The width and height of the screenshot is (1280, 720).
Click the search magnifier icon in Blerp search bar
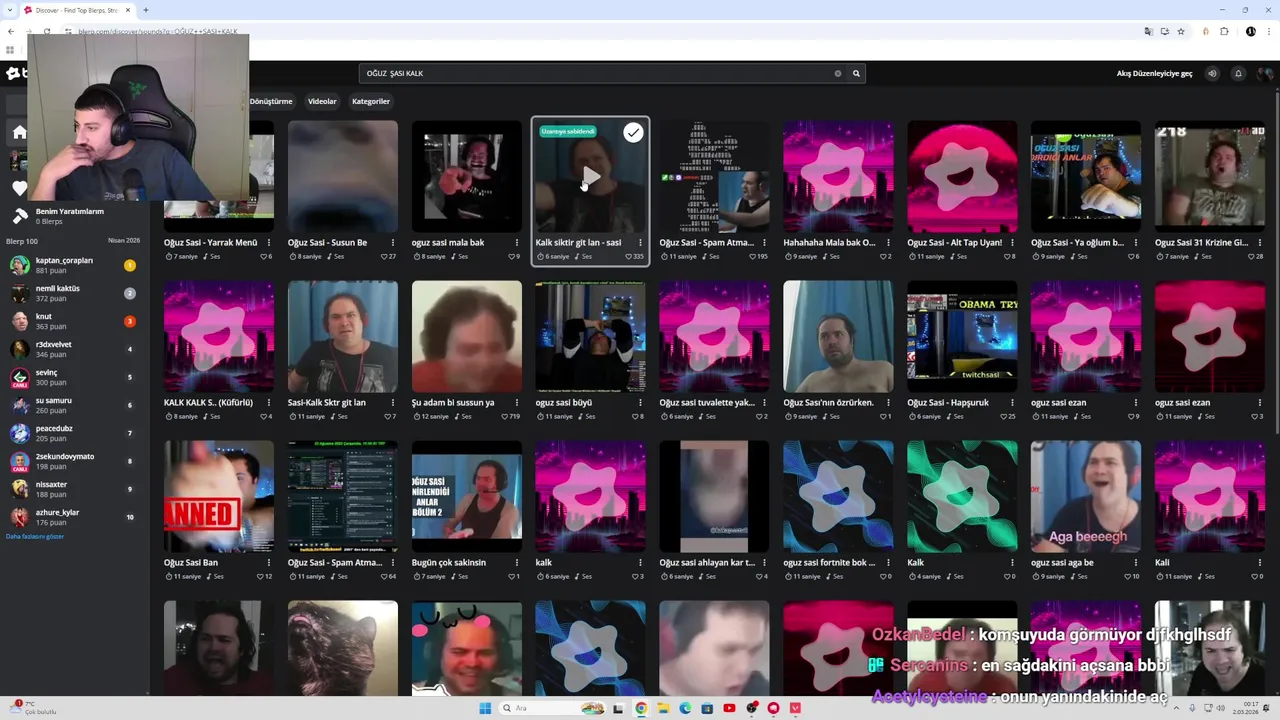coord(856,73)
